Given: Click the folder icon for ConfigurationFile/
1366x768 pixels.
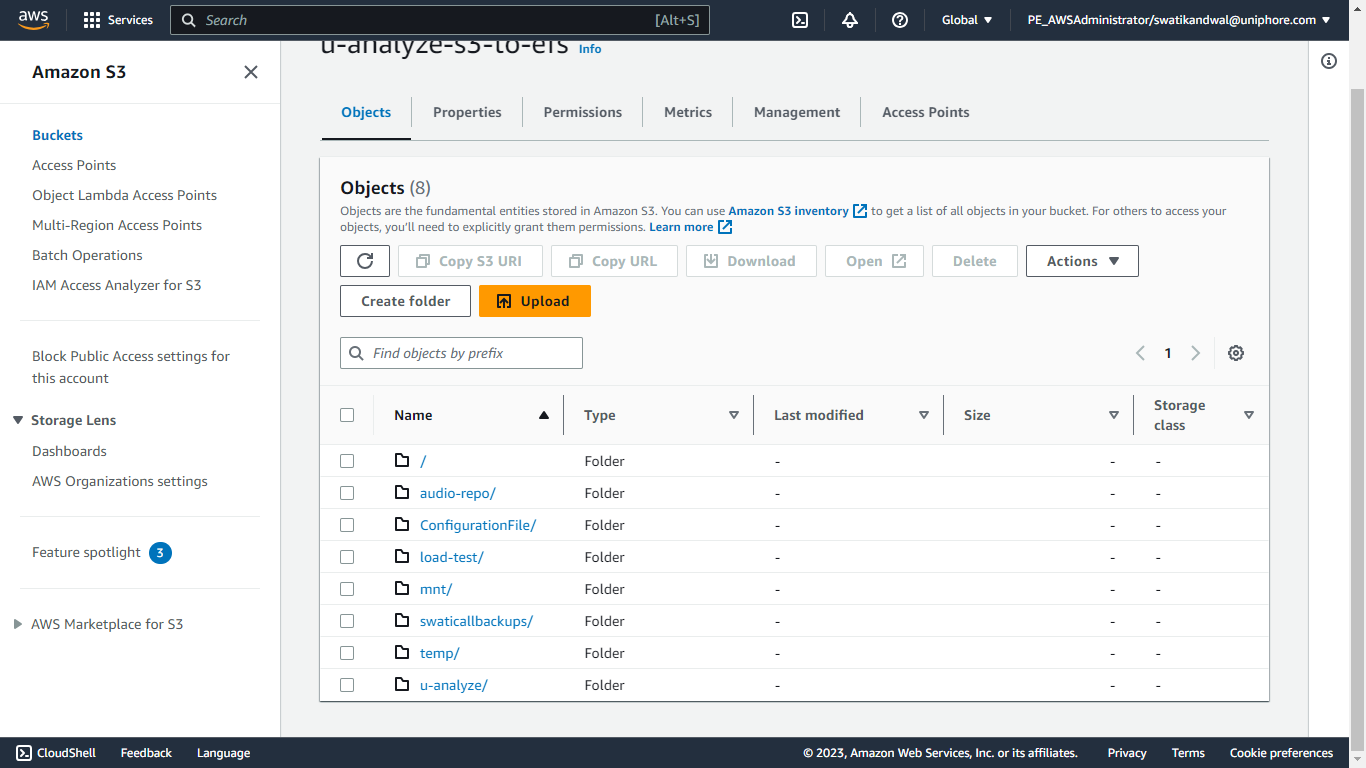Looking at the screenshot, I should point(402,525).
